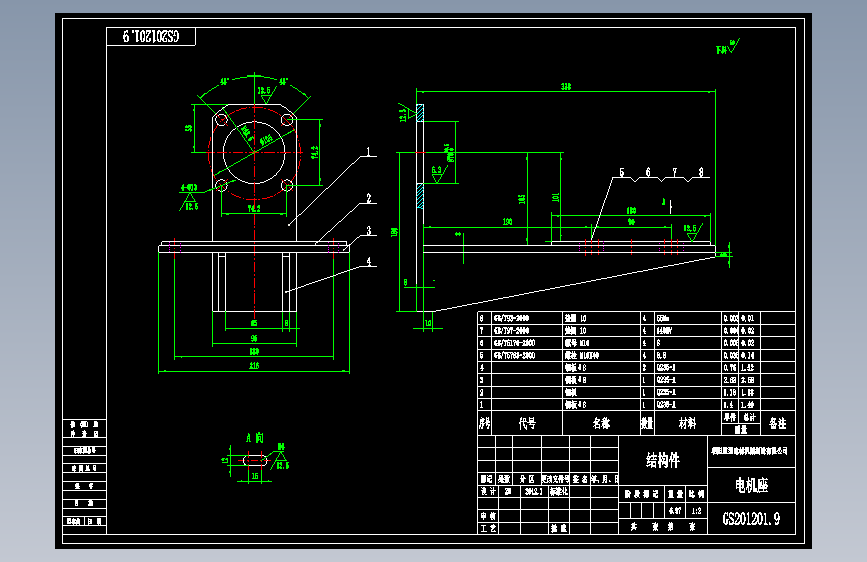The height and width of the screenshot is (562, 867).
Task: Click balloon number 2 leader label in front view
Action: tap(369, 198)
